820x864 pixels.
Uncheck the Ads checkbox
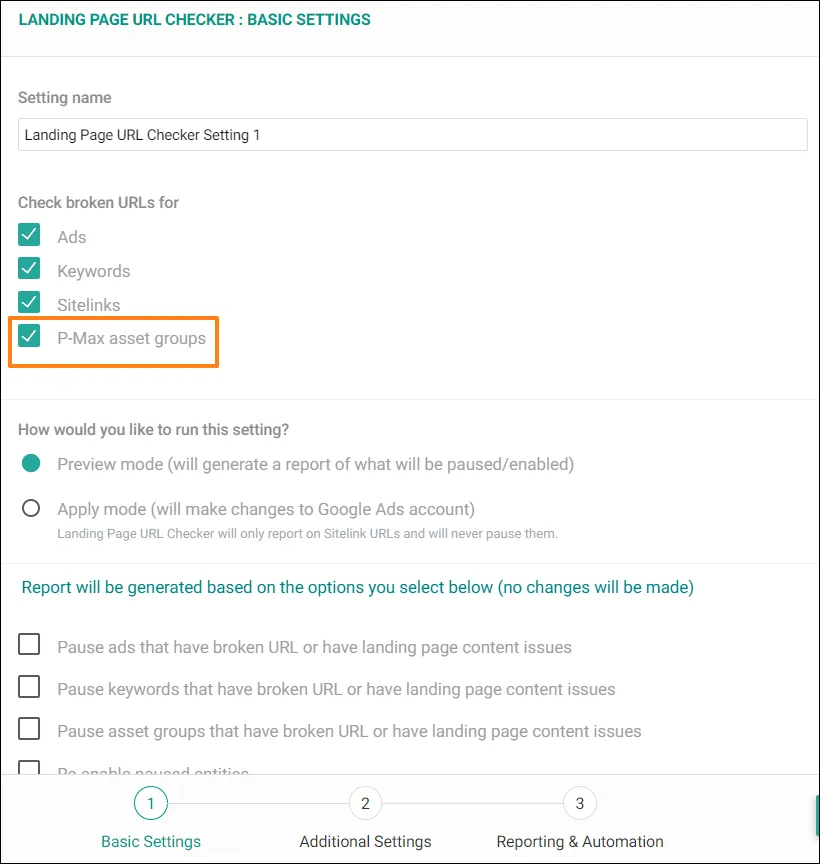point(29,235)
